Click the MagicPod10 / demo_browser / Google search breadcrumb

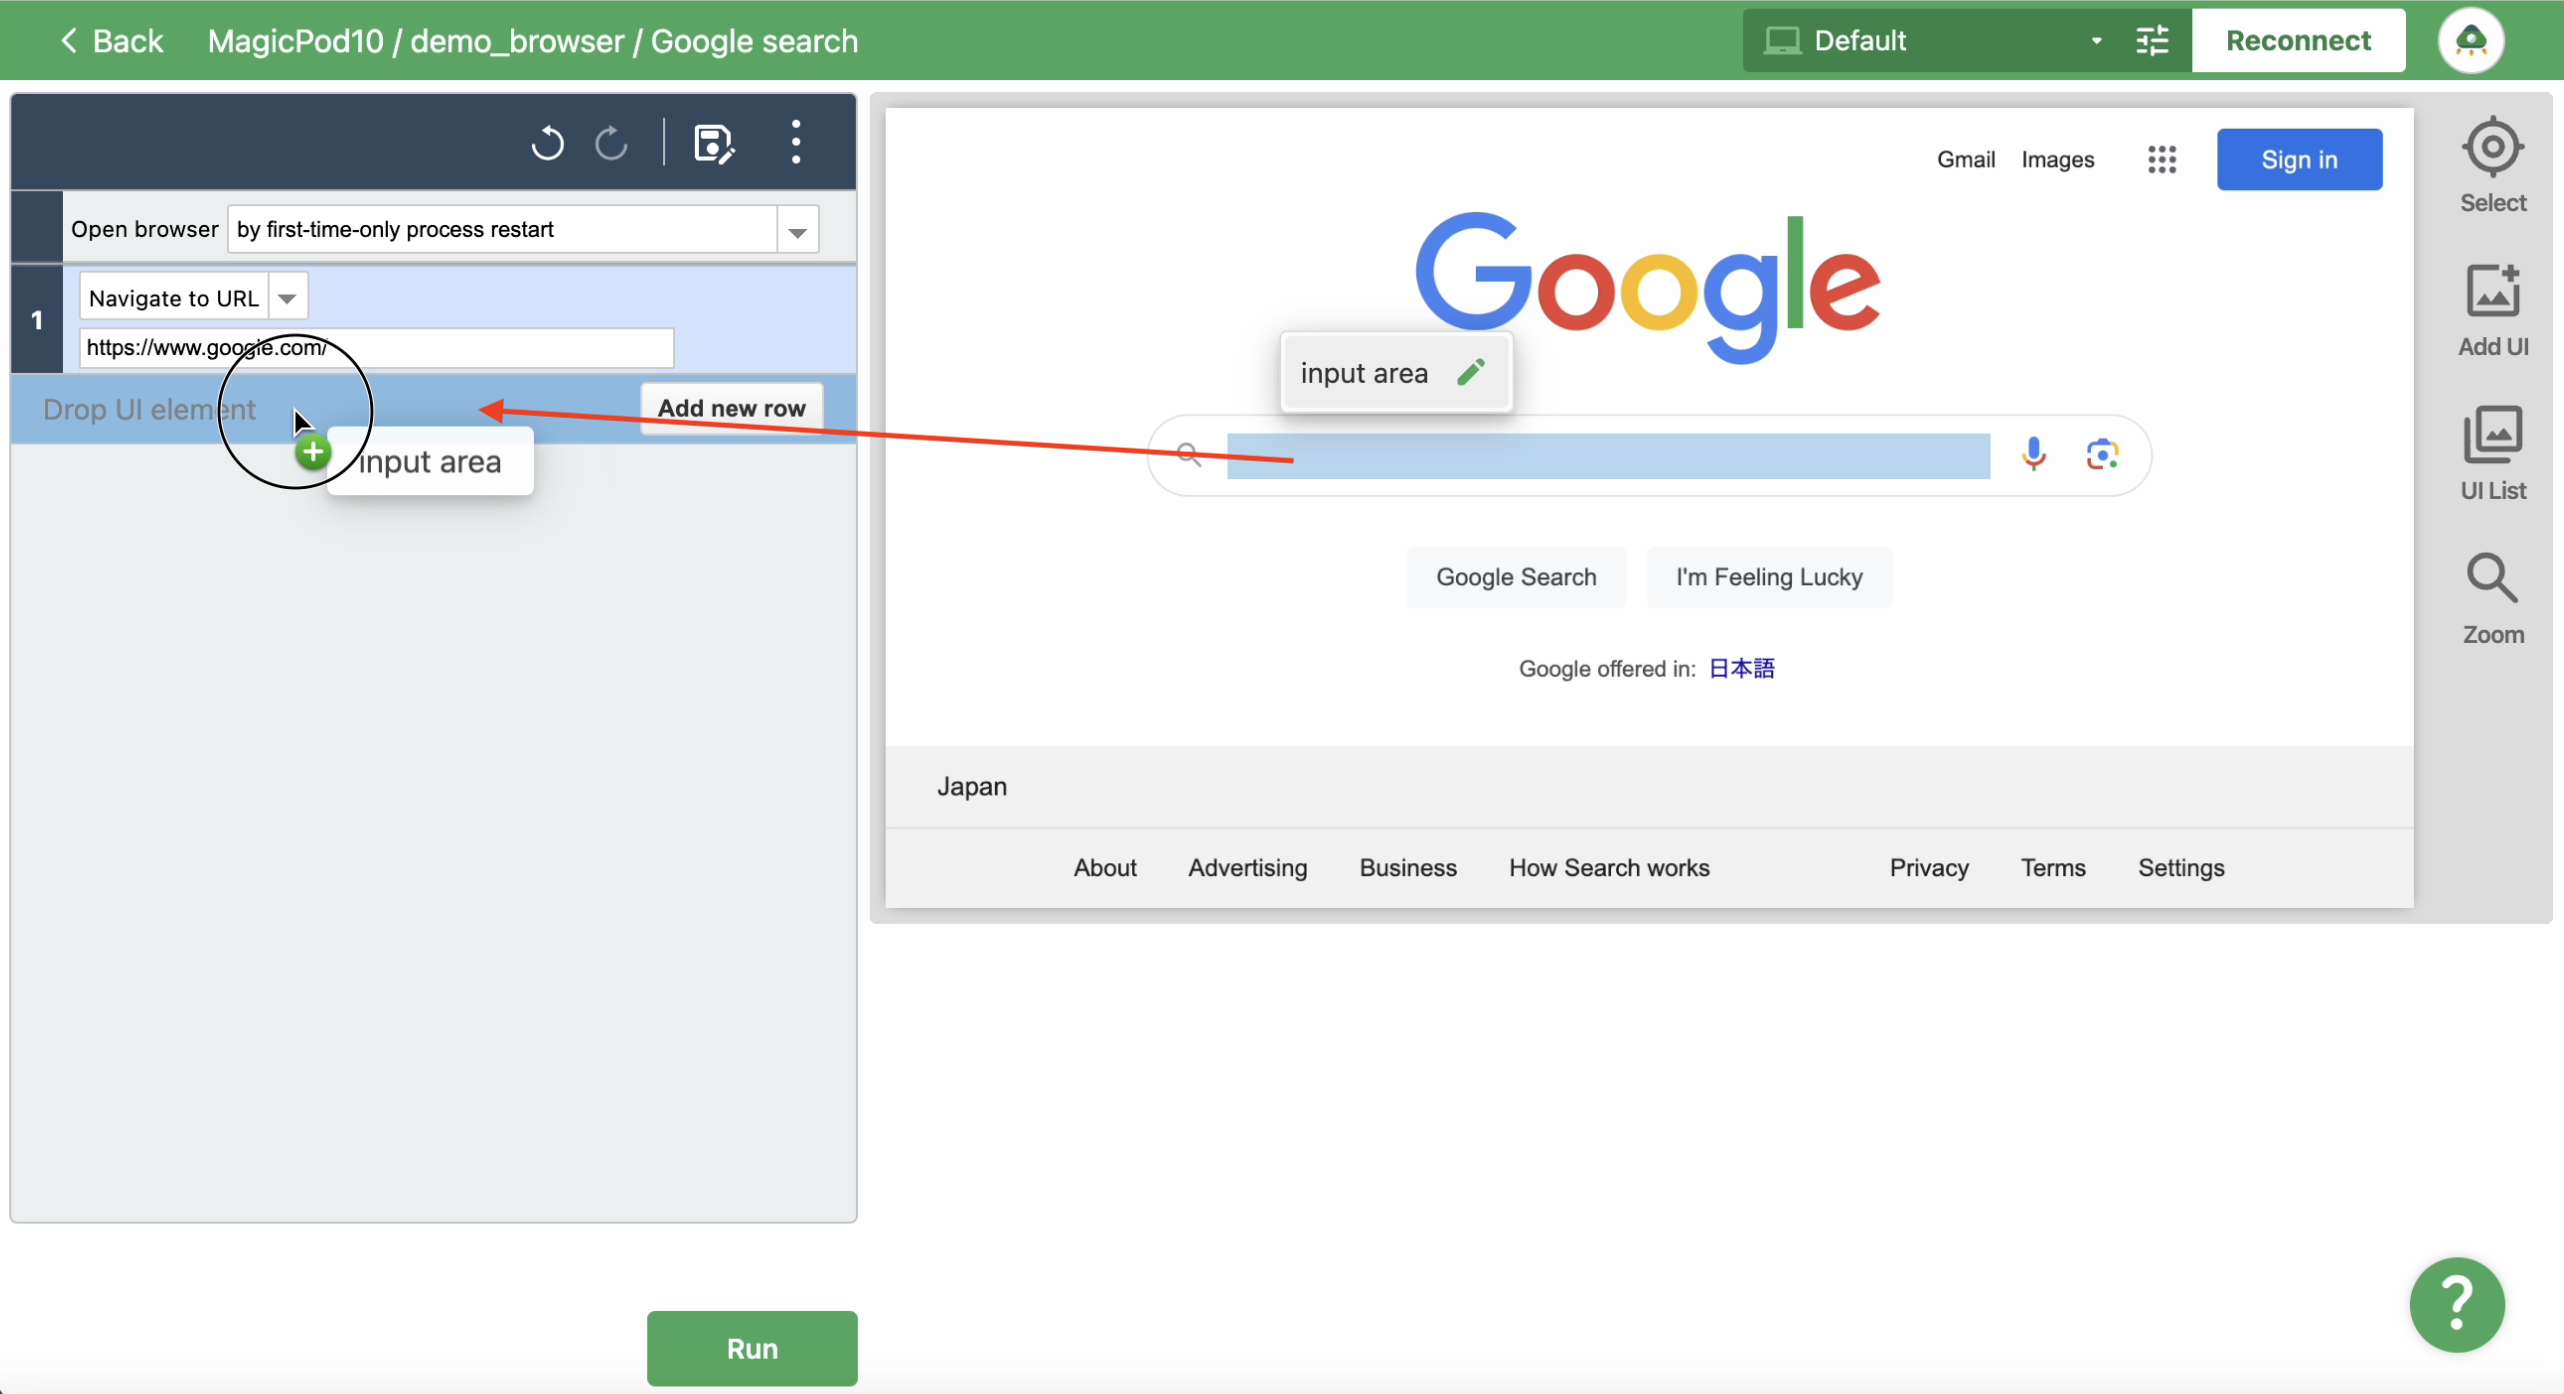click(x=533, y=41)
